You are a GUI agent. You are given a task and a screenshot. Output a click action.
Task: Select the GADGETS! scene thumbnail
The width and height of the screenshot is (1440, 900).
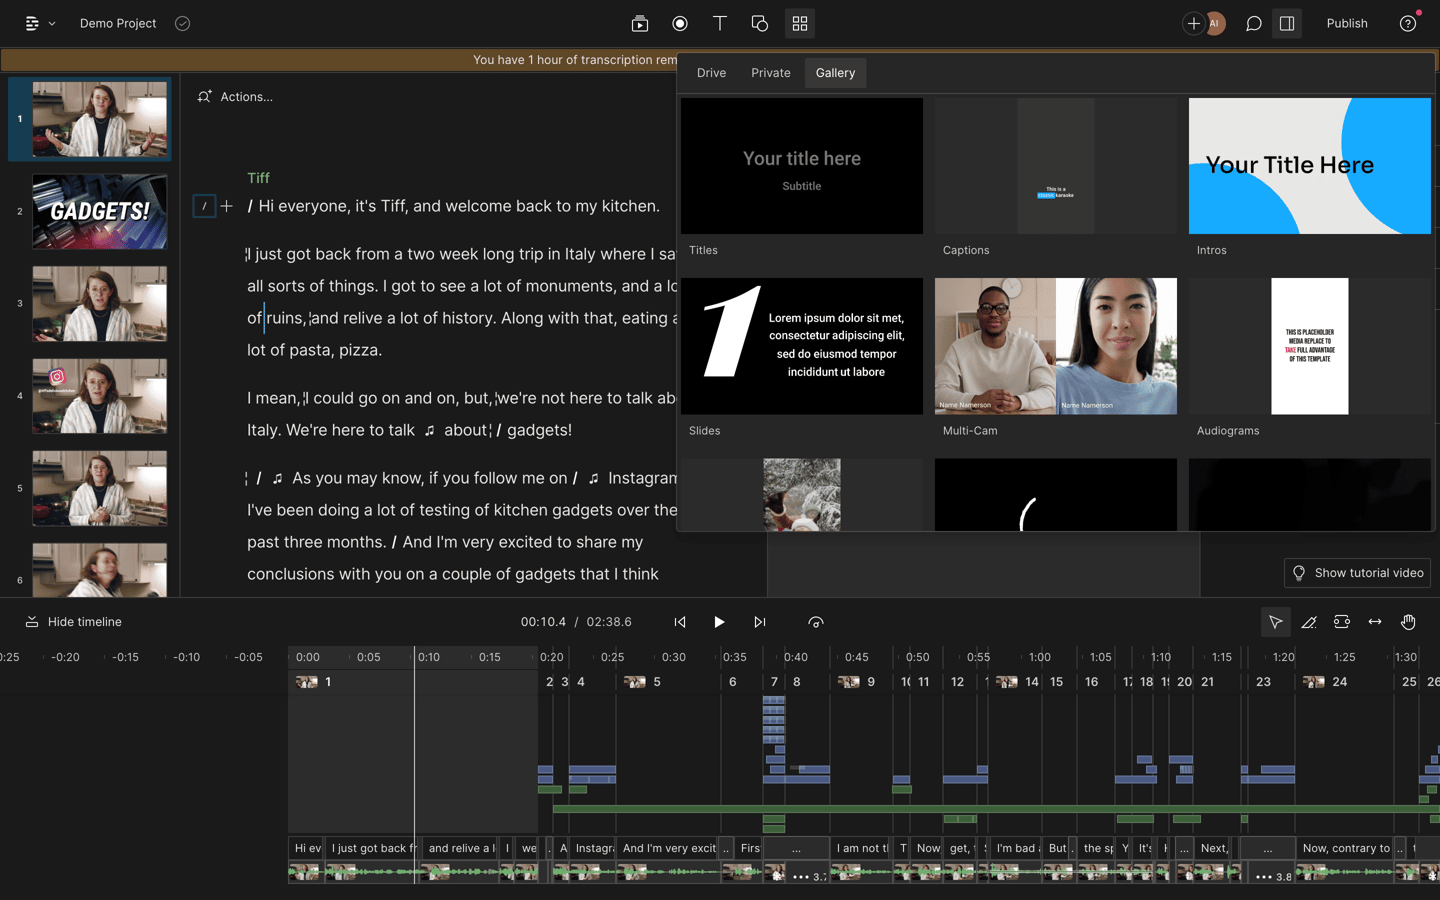point(99,211)
